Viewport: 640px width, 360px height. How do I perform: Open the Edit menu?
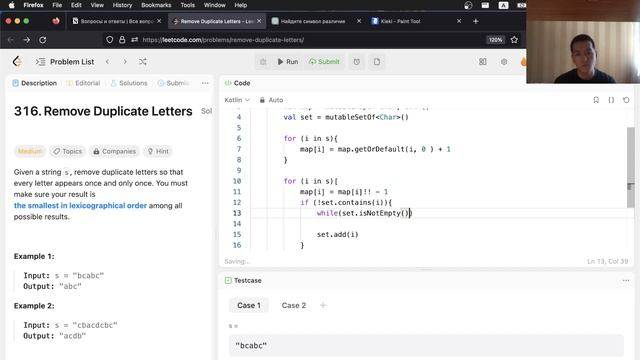pos(76,5)
